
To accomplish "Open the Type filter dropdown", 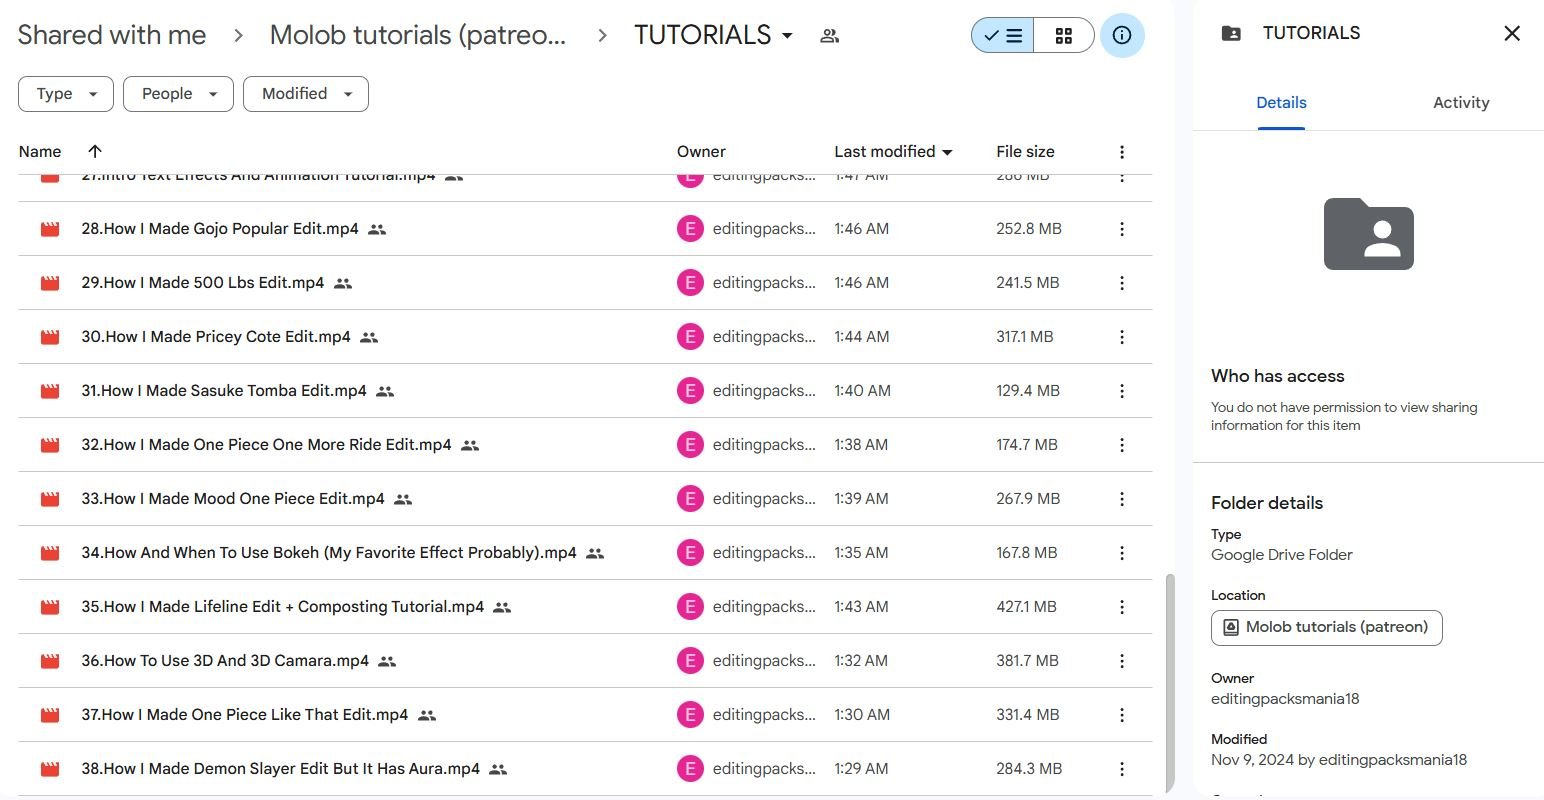I will tap(66, 94).
